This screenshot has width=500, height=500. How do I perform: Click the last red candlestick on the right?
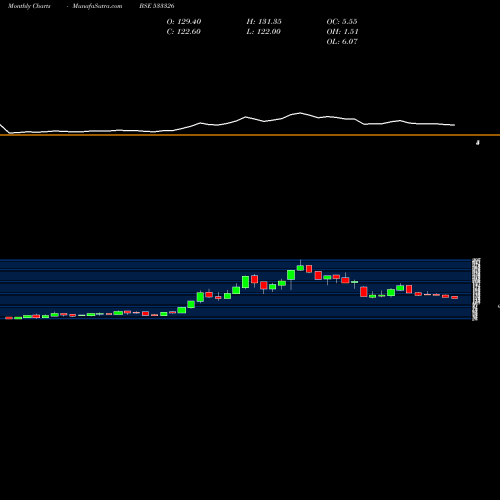pyautogui.click(x=455, y=297)
